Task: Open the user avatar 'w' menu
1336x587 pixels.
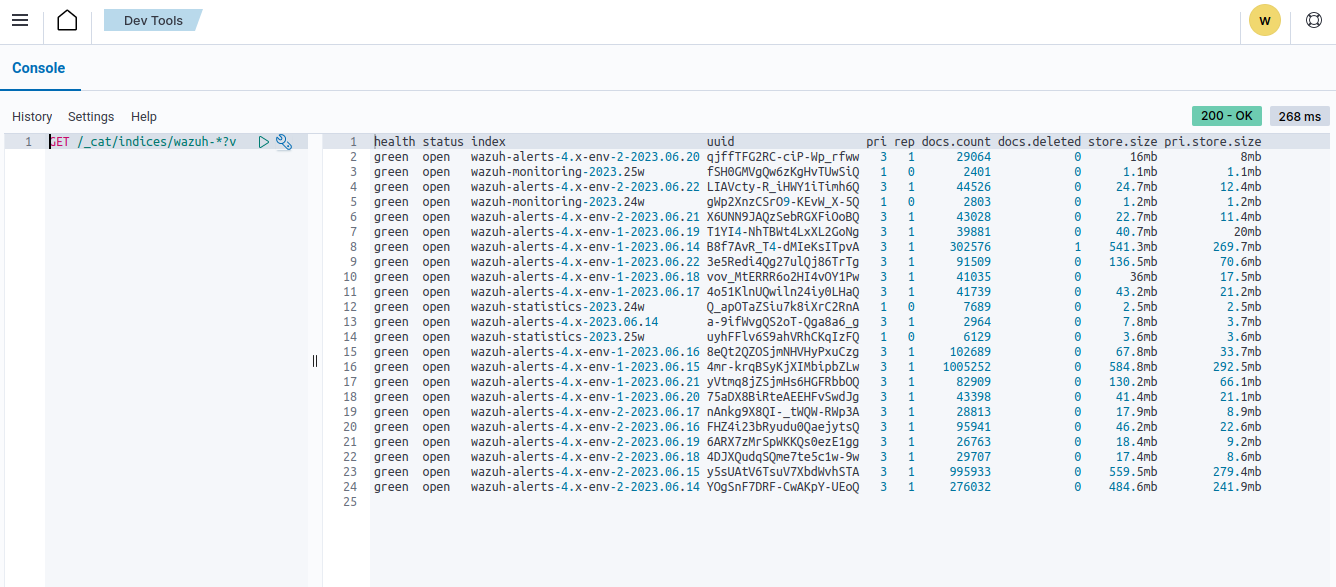Action: 1265,20
